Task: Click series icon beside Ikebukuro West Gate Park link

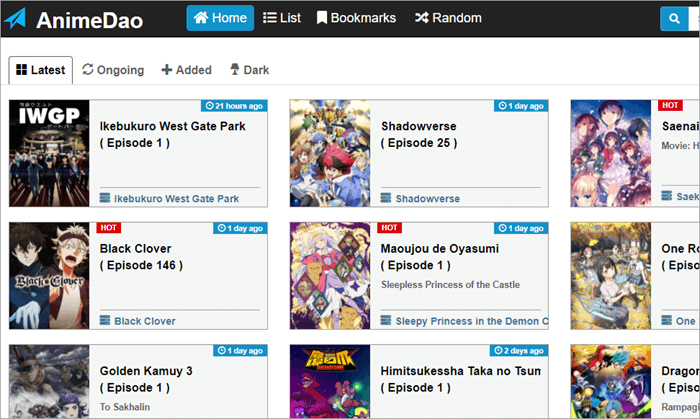Action: (105, 199)
